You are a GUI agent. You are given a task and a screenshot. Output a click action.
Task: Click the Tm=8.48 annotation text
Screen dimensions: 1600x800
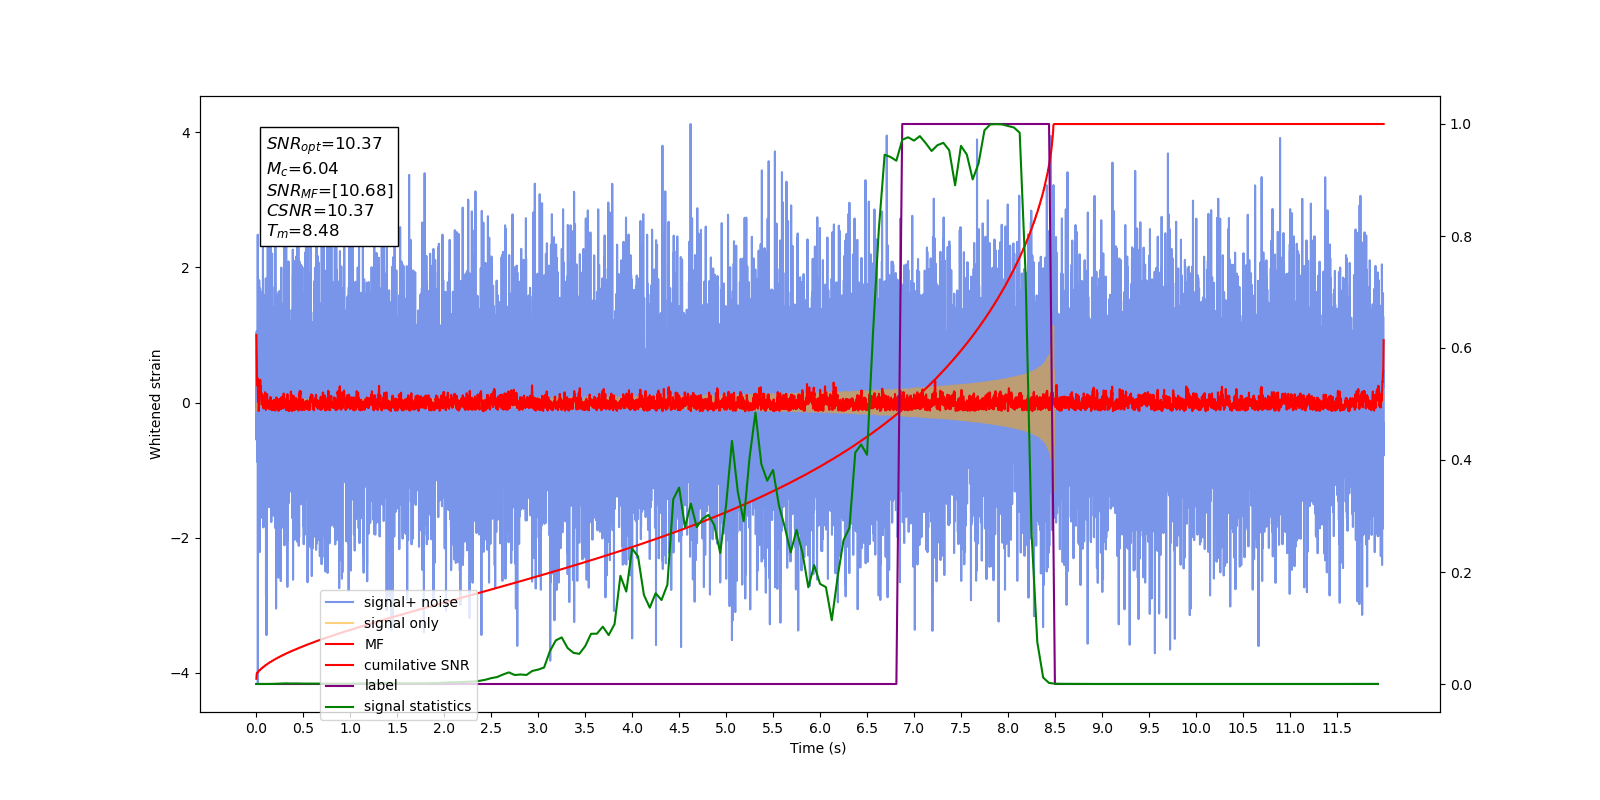point(303,231)
